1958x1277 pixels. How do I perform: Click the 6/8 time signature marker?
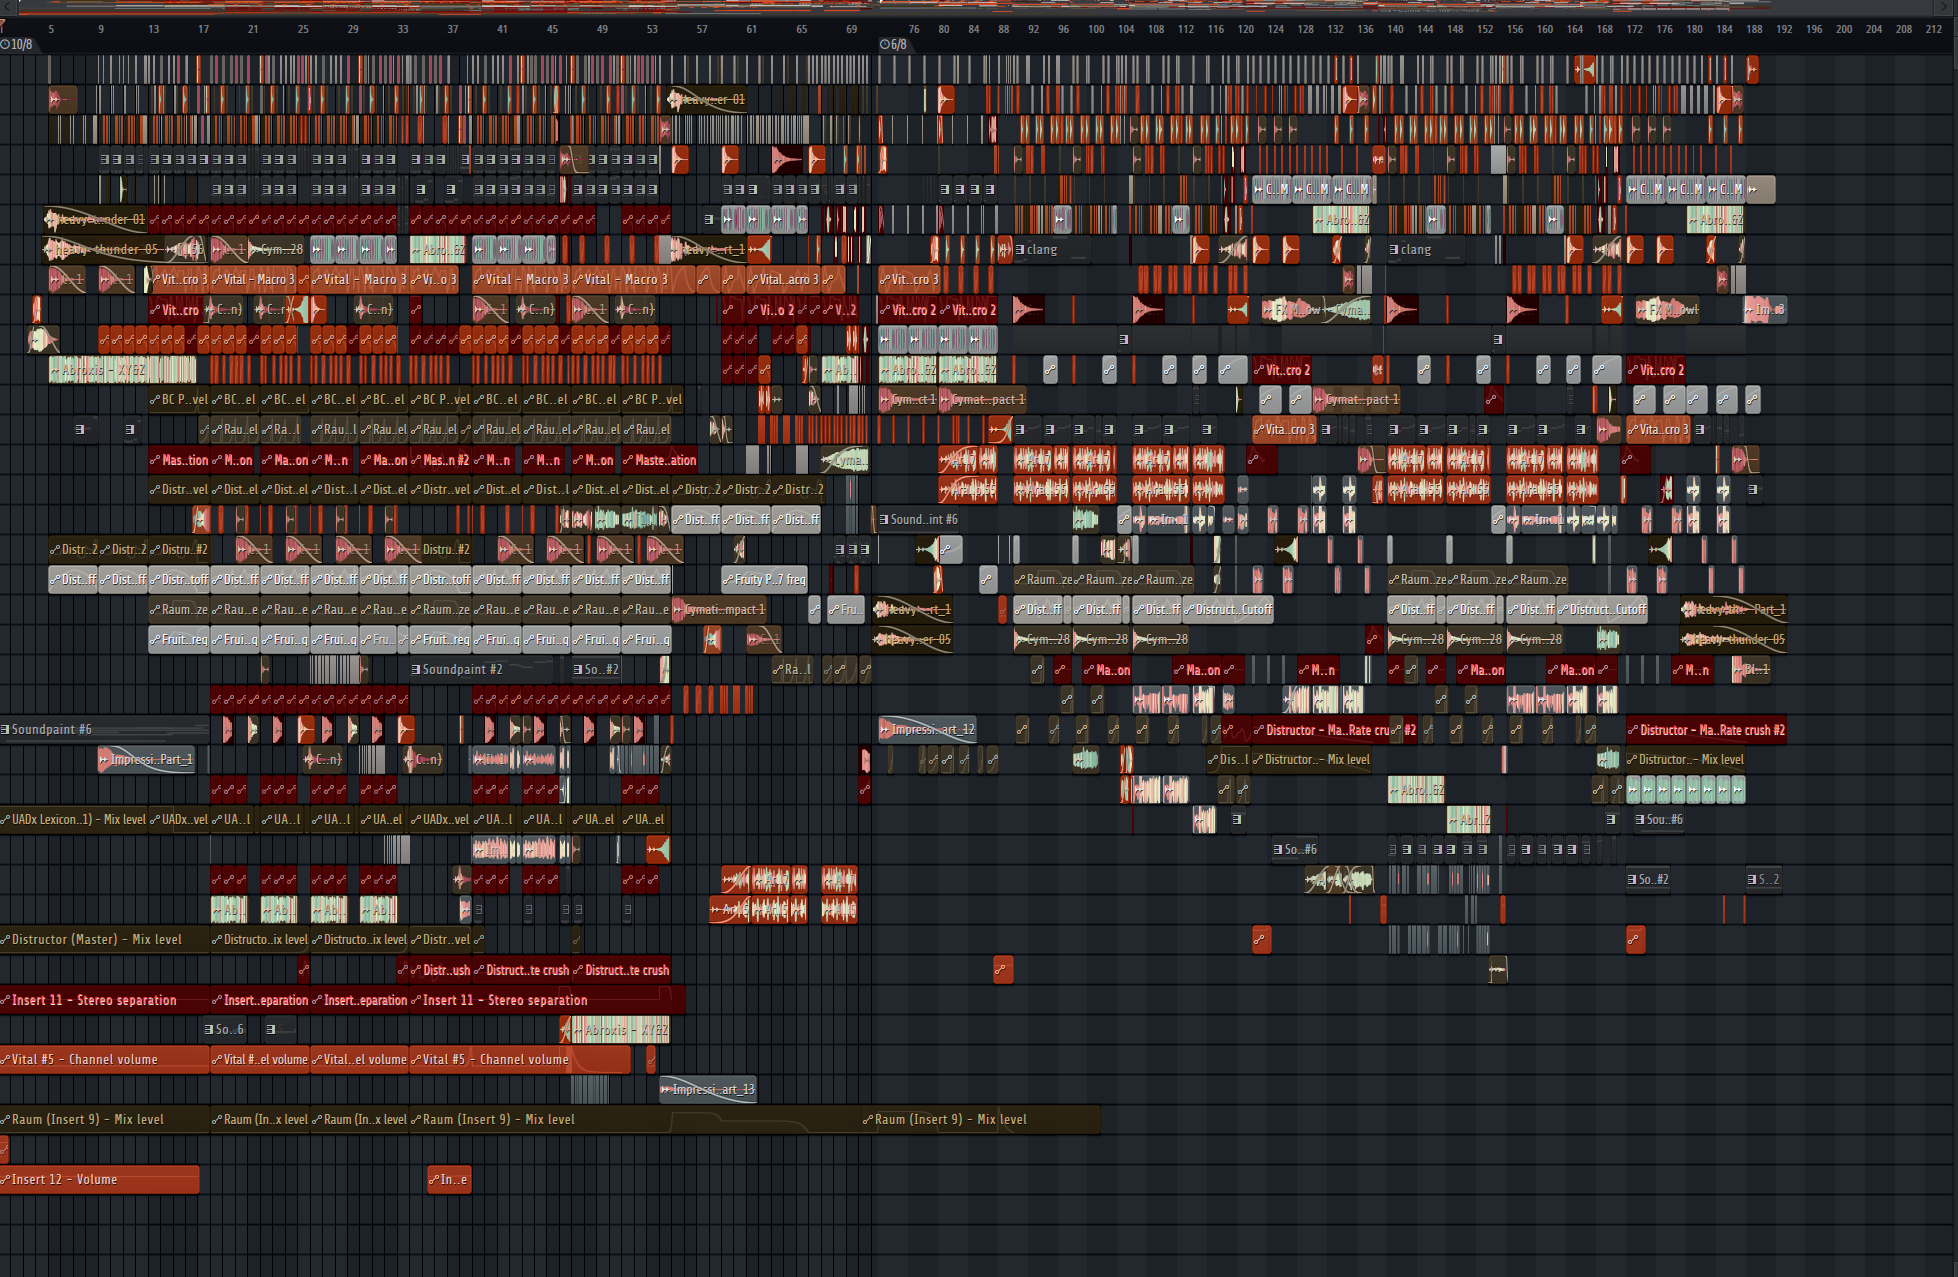click(894, 45)
